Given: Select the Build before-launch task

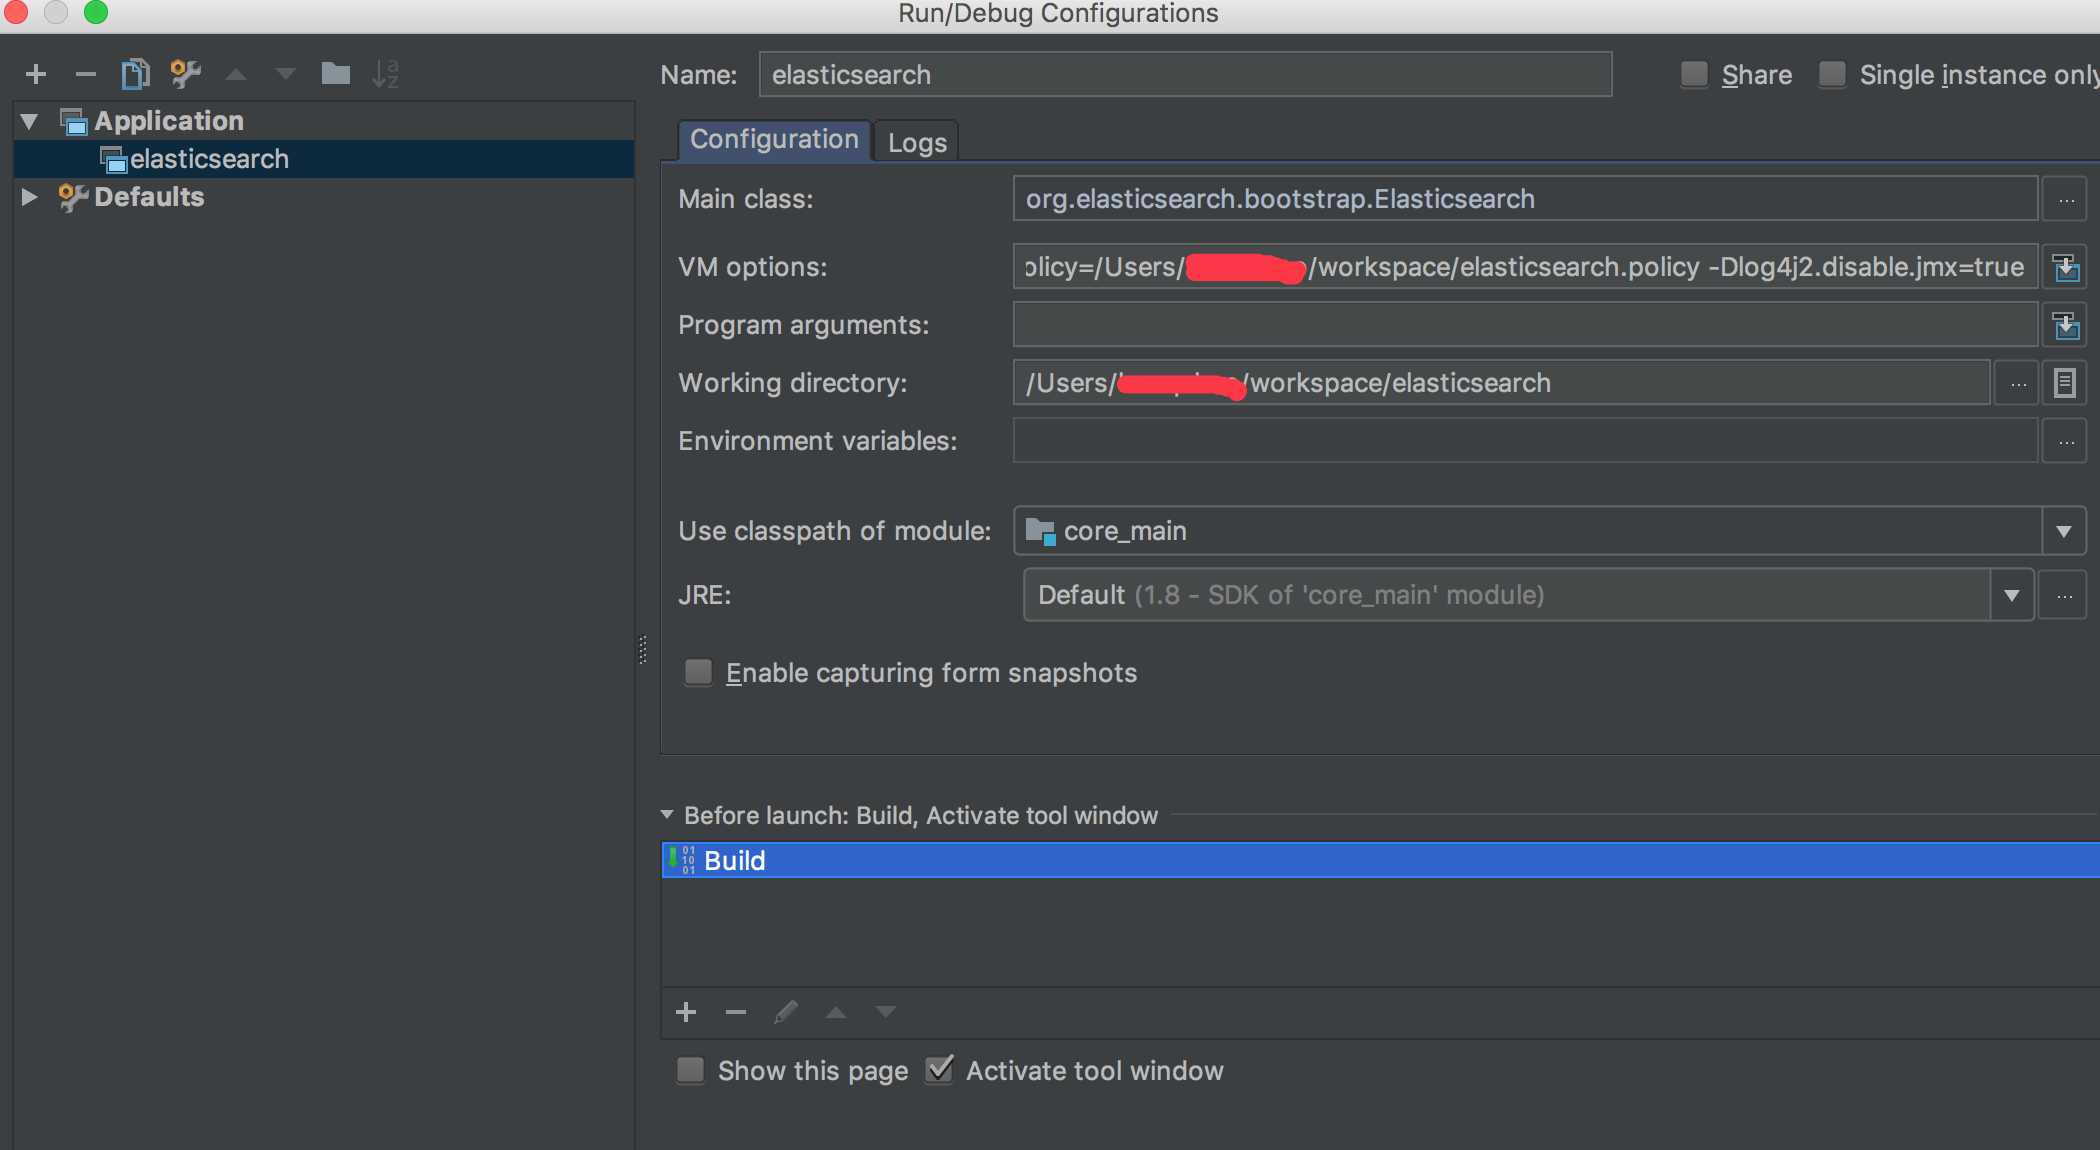Looking at the screenshot, I should [x=1380, y=860].
